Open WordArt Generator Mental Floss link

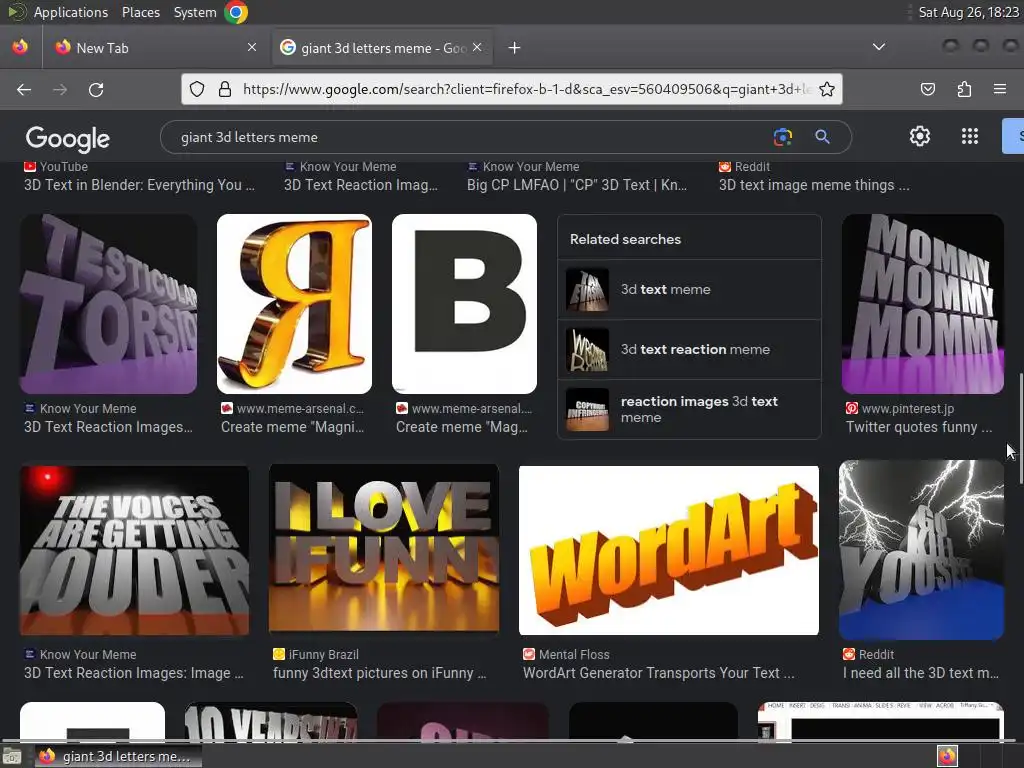(658, 673)
